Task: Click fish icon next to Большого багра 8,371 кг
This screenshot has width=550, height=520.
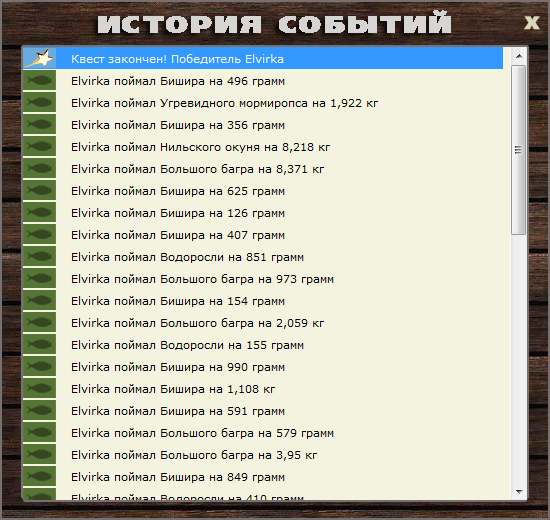Action: 39,168
